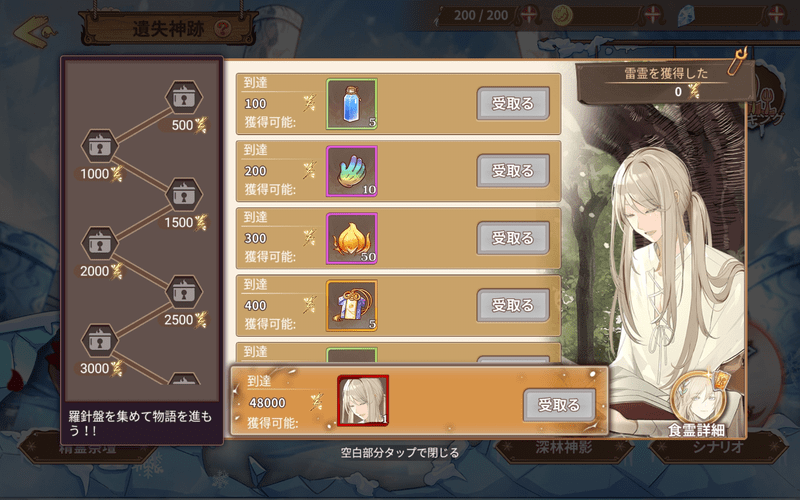Tap the blue potion bottle reward
800x500 pixels.
pyautogui.click(x=352, y=104)
